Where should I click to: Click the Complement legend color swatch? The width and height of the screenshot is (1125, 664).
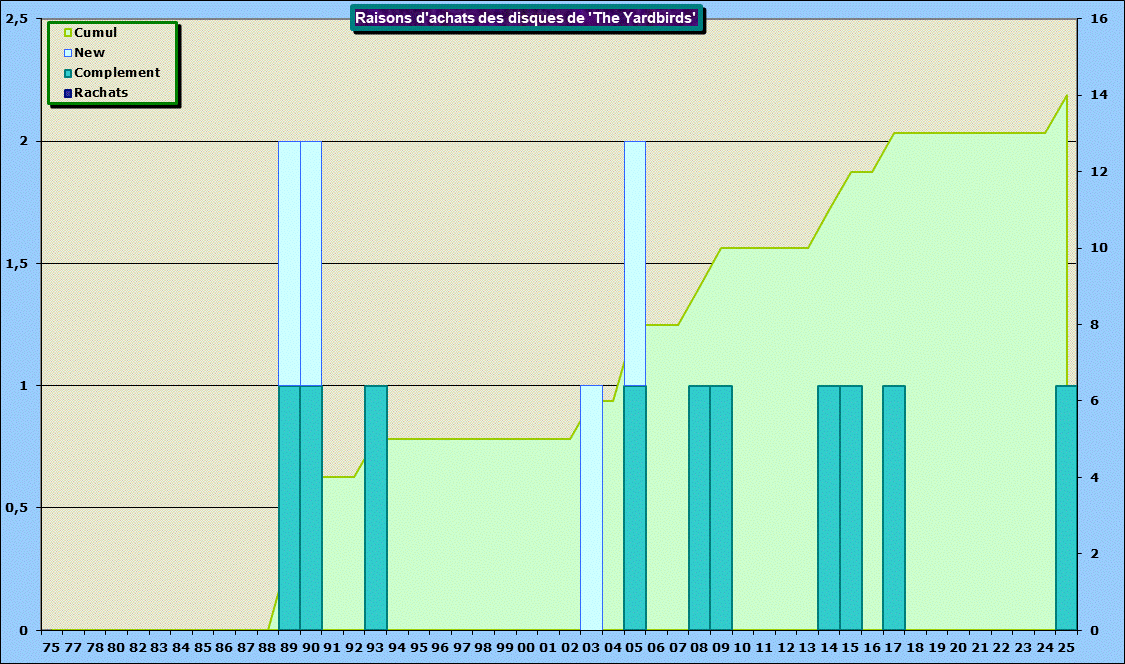pos(68,73)
